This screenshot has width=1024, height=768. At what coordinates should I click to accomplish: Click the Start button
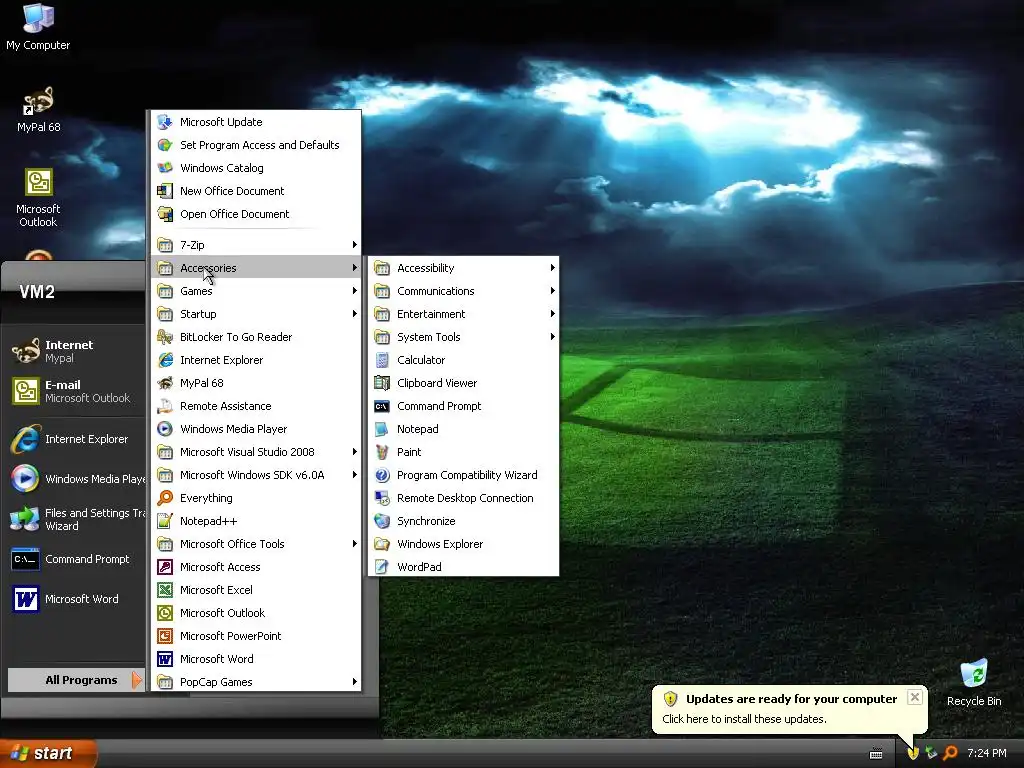click(48, 753)
